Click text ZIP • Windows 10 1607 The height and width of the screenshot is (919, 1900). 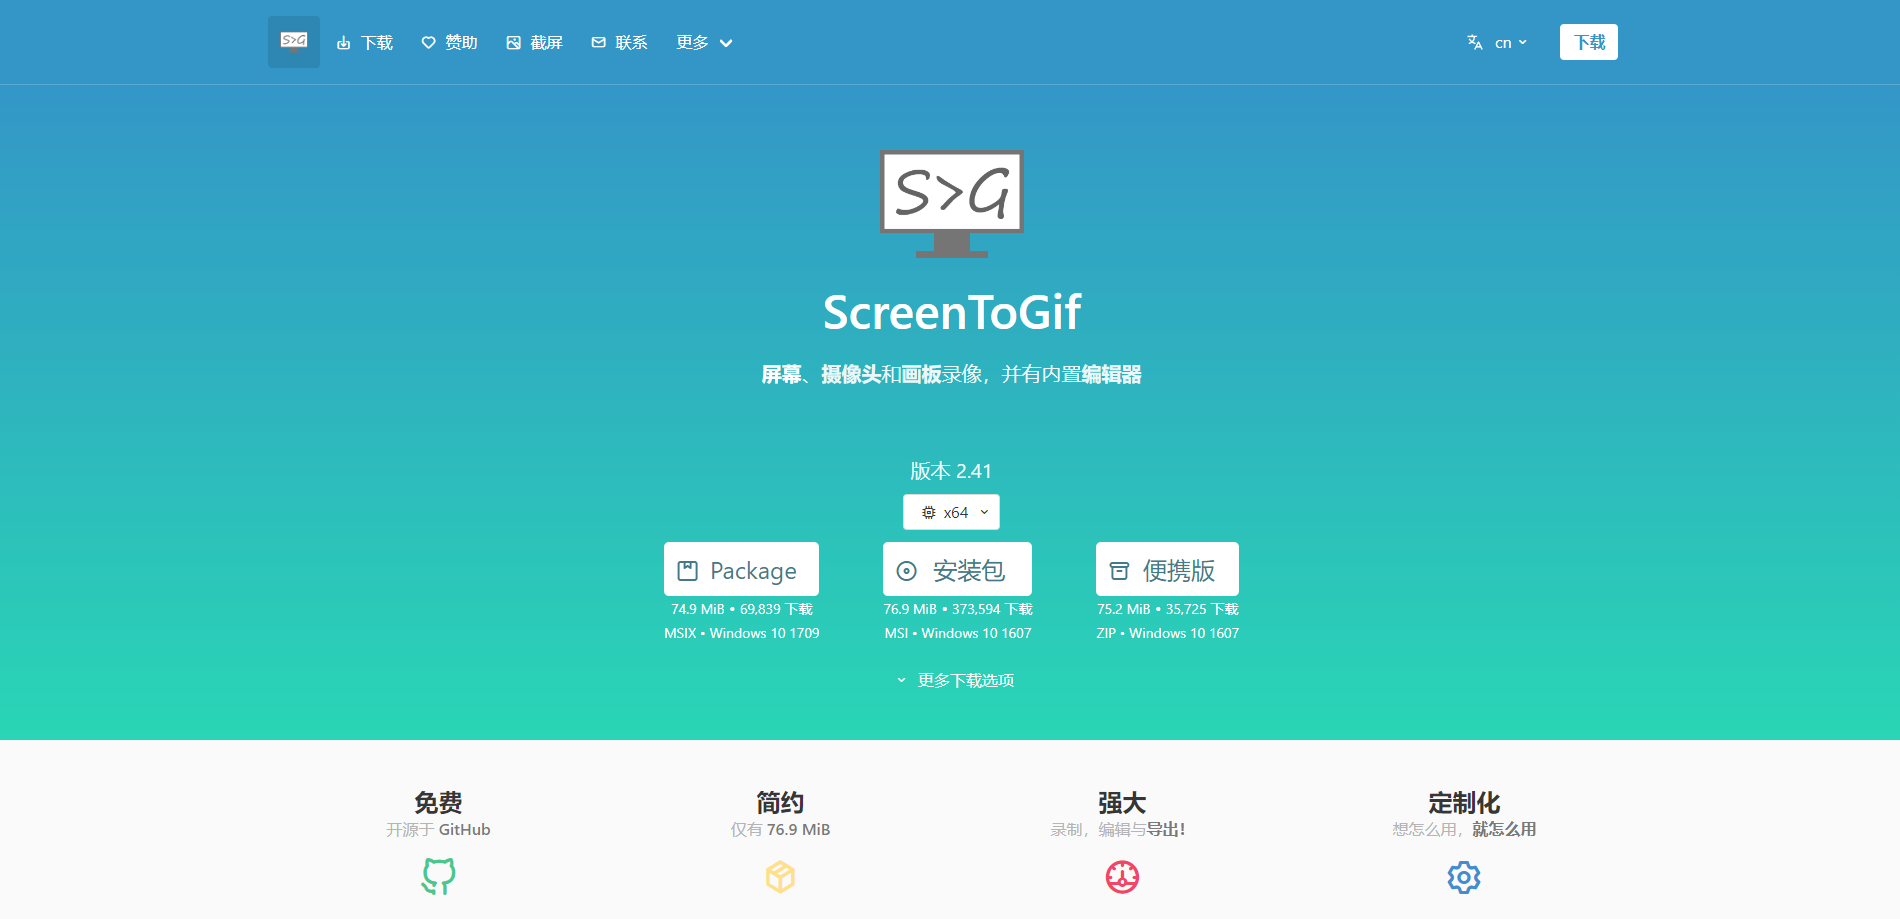point(1167,633)
